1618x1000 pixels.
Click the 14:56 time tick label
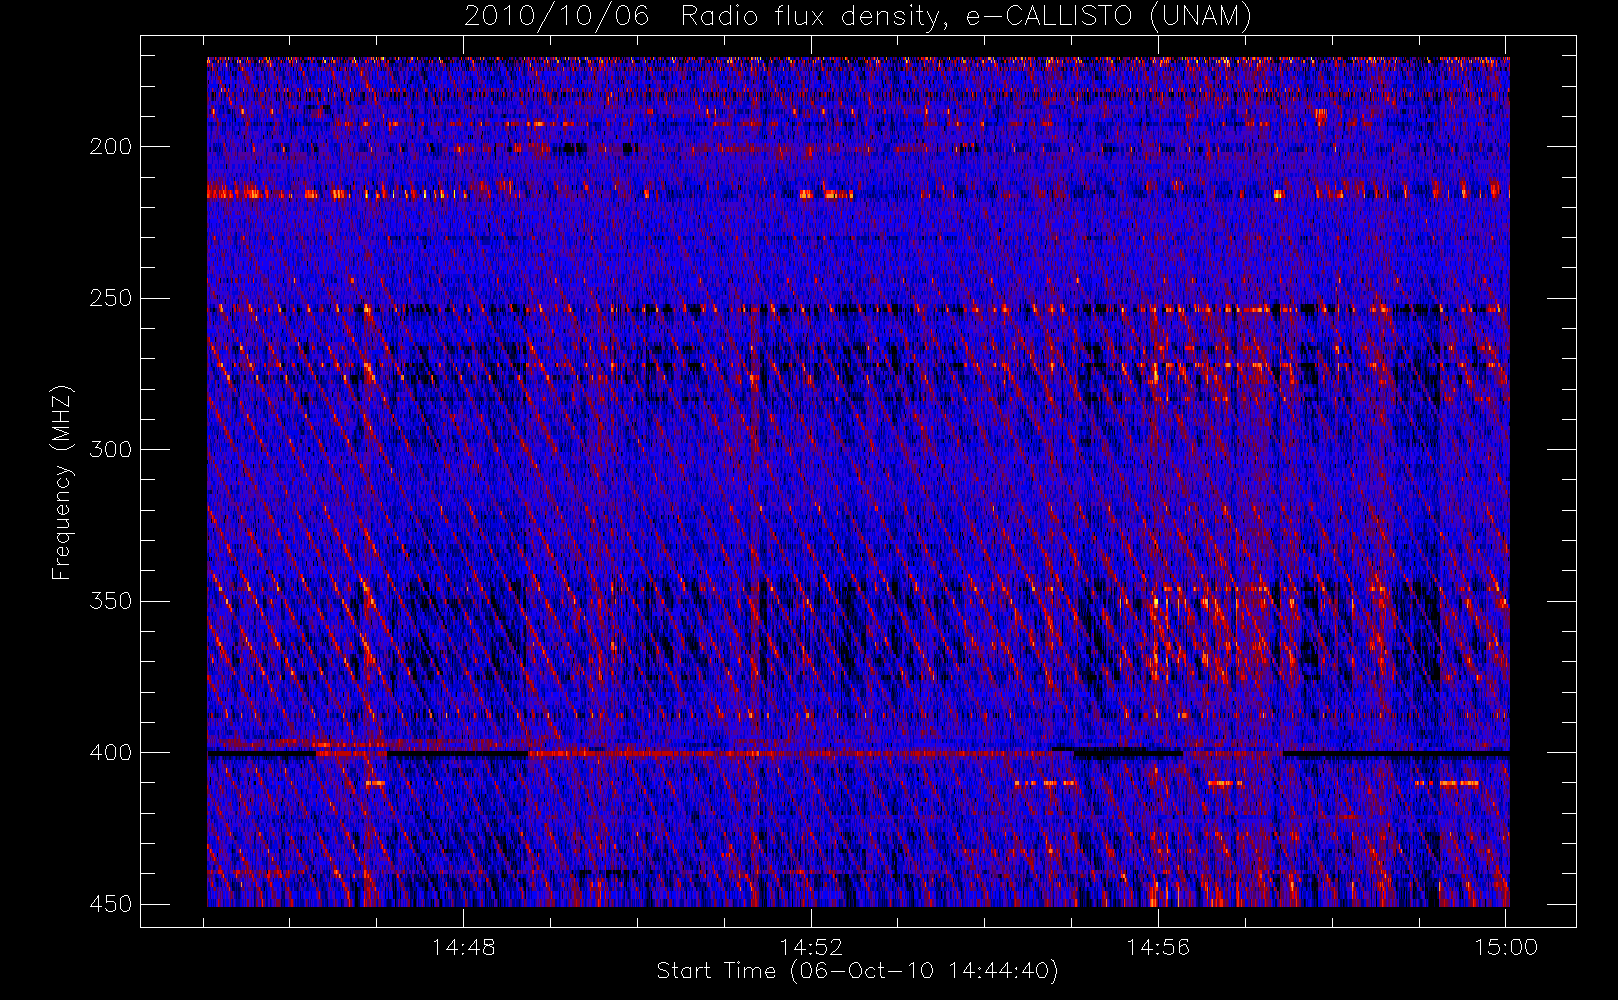click(x=1158, y=947)
